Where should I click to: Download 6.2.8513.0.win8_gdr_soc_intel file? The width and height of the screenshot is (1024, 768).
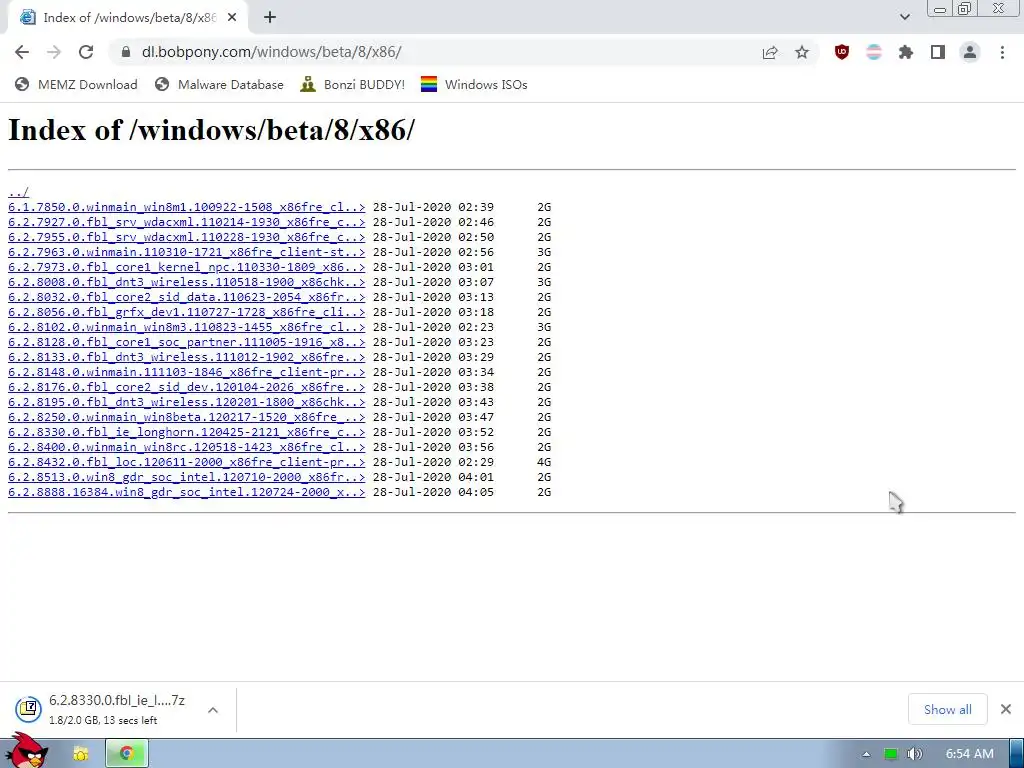[x=186, y=477]
